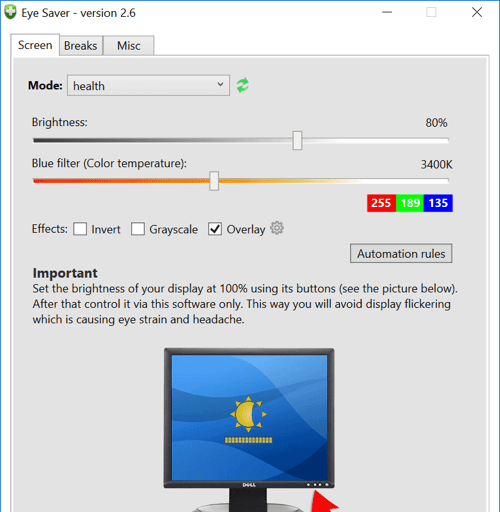Open Automation rules

(x=401, y=254)
